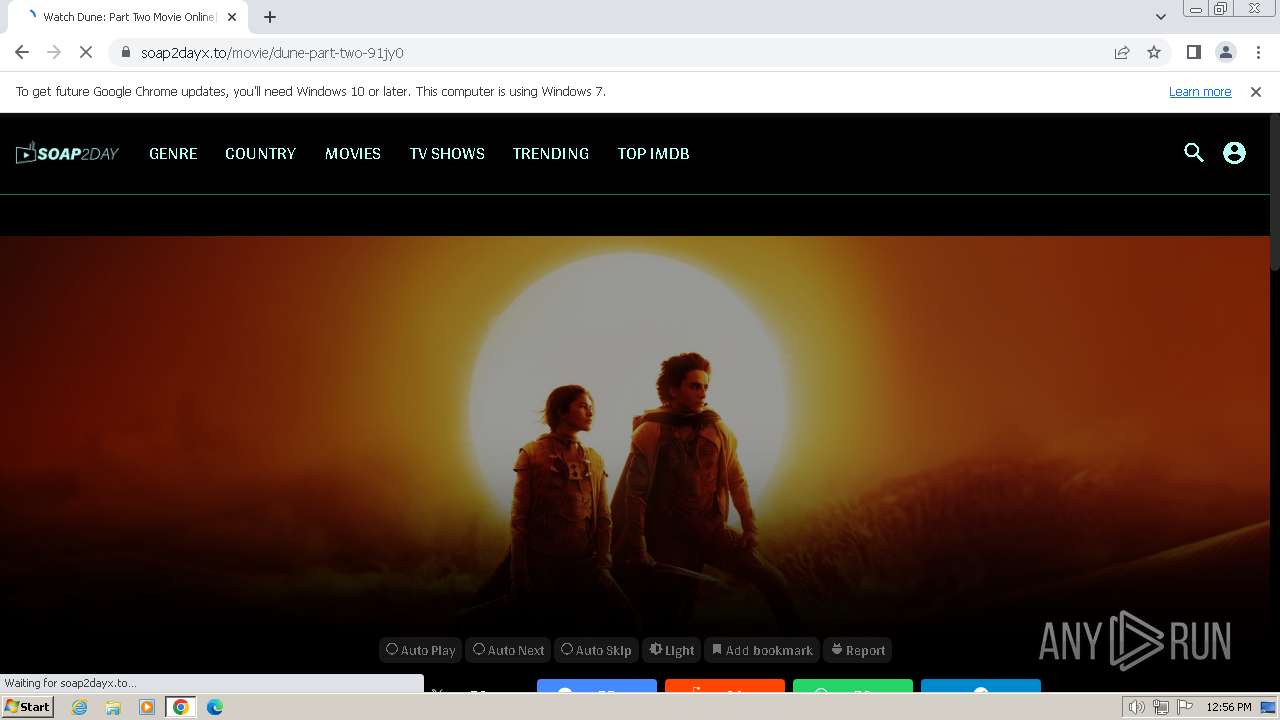Click the address bar URL
The height and width of the screenshot is (720, 1280).
[x=272, y=52]
